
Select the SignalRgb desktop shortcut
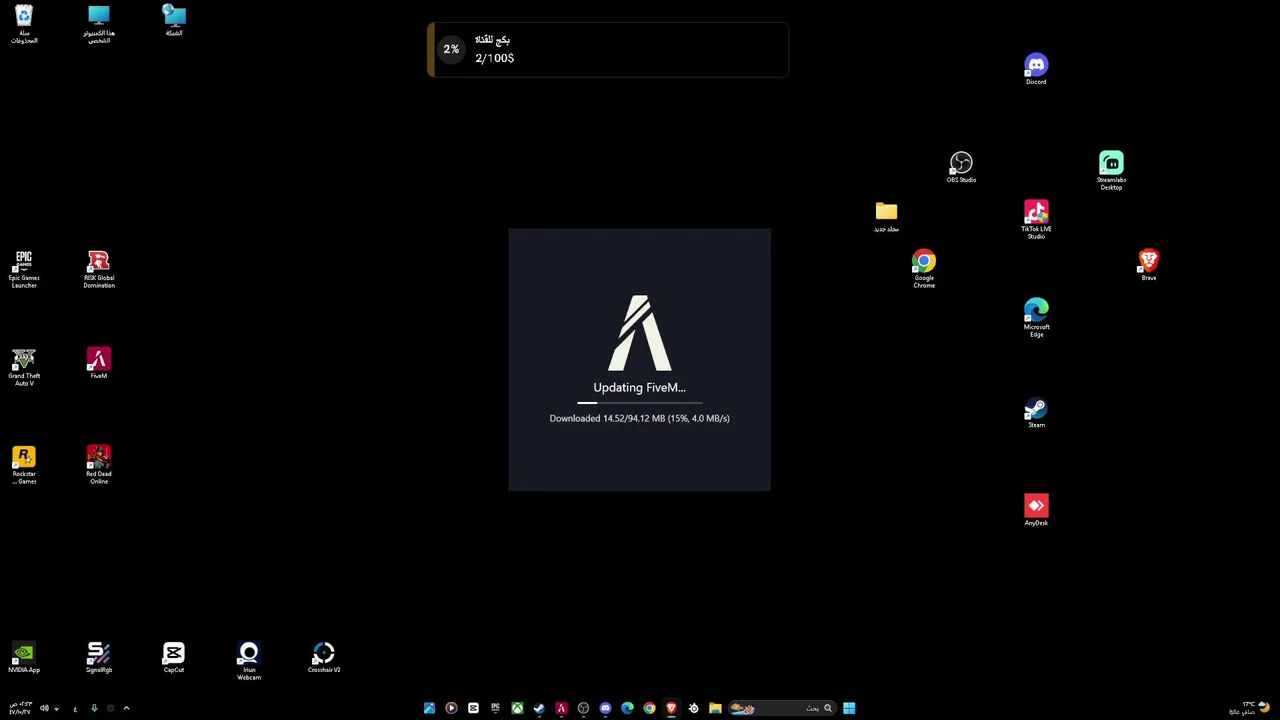(99, 658)
